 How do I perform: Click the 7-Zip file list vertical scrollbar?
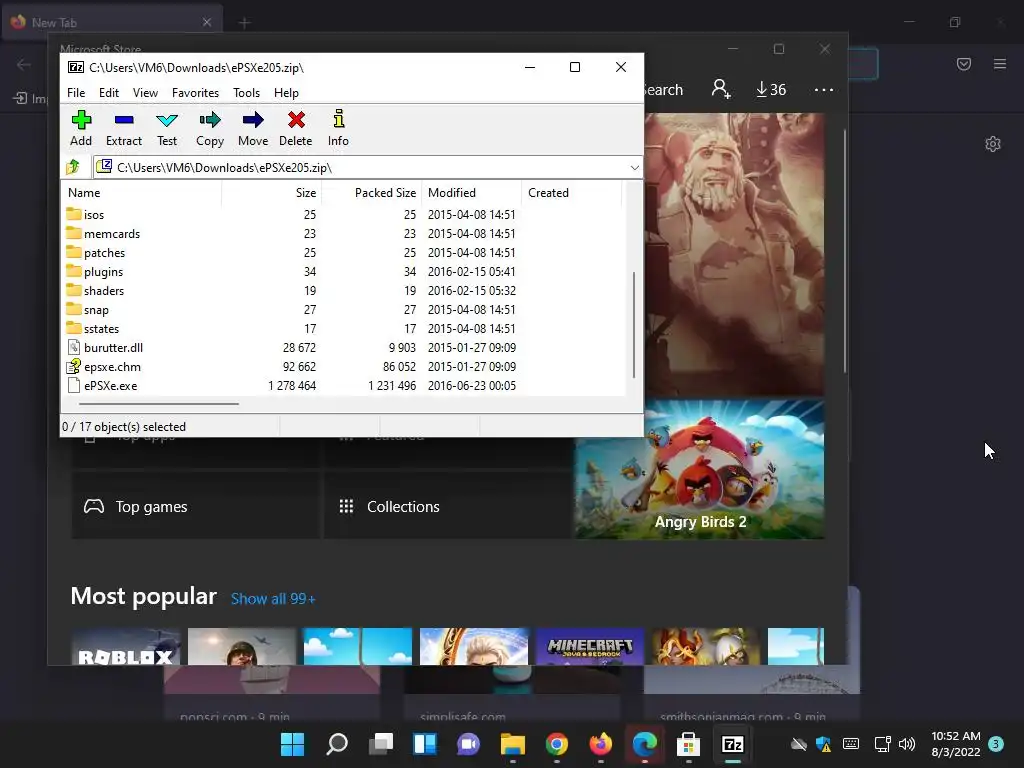point(633,325)
